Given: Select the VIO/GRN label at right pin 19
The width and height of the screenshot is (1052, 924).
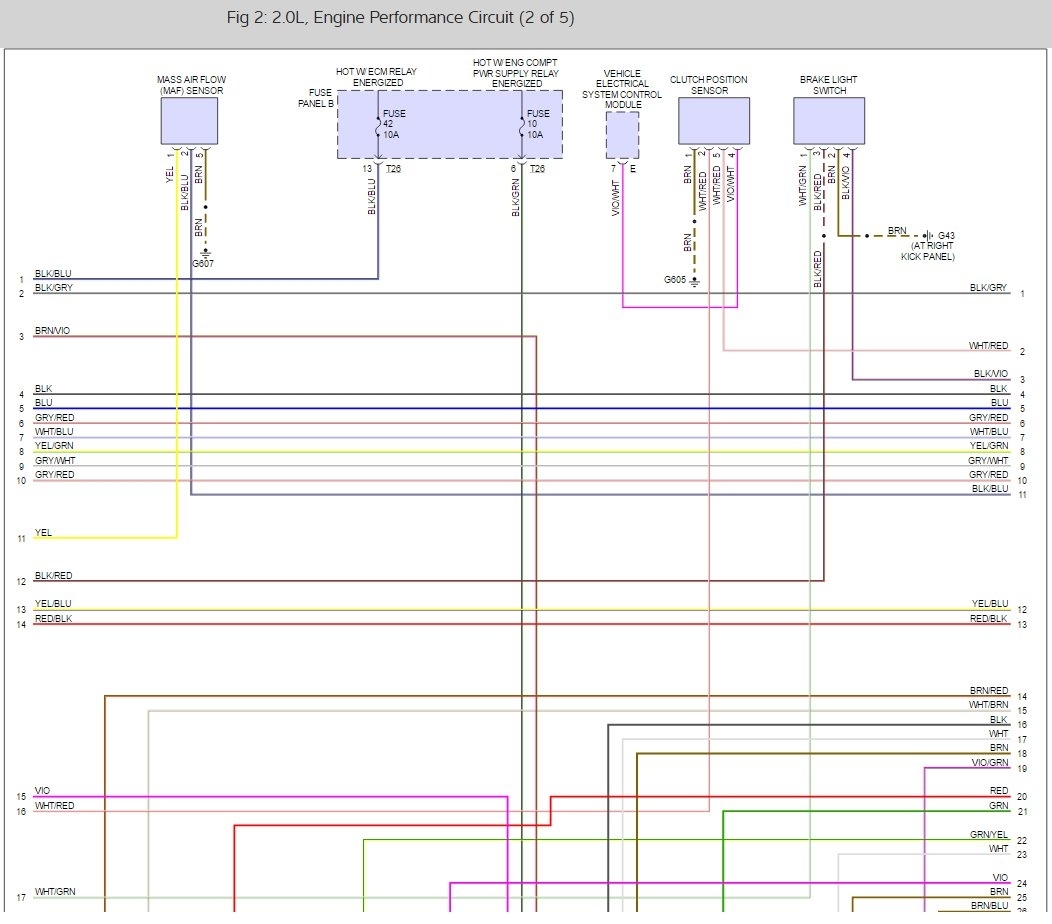Looking at the screenshot, I should coord(990,762).
